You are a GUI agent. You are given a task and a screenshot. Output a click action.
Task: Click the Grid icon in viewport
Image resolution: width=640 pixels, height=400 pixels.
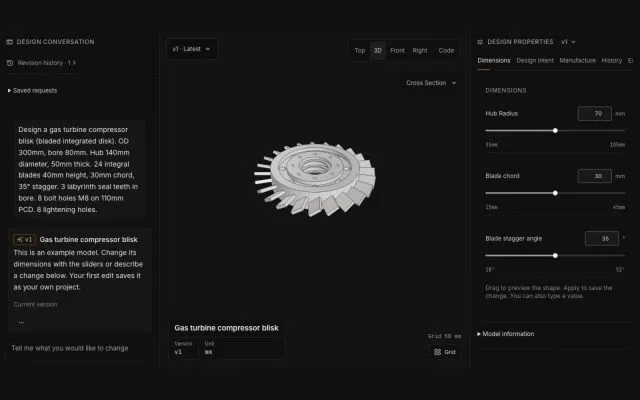437,352
